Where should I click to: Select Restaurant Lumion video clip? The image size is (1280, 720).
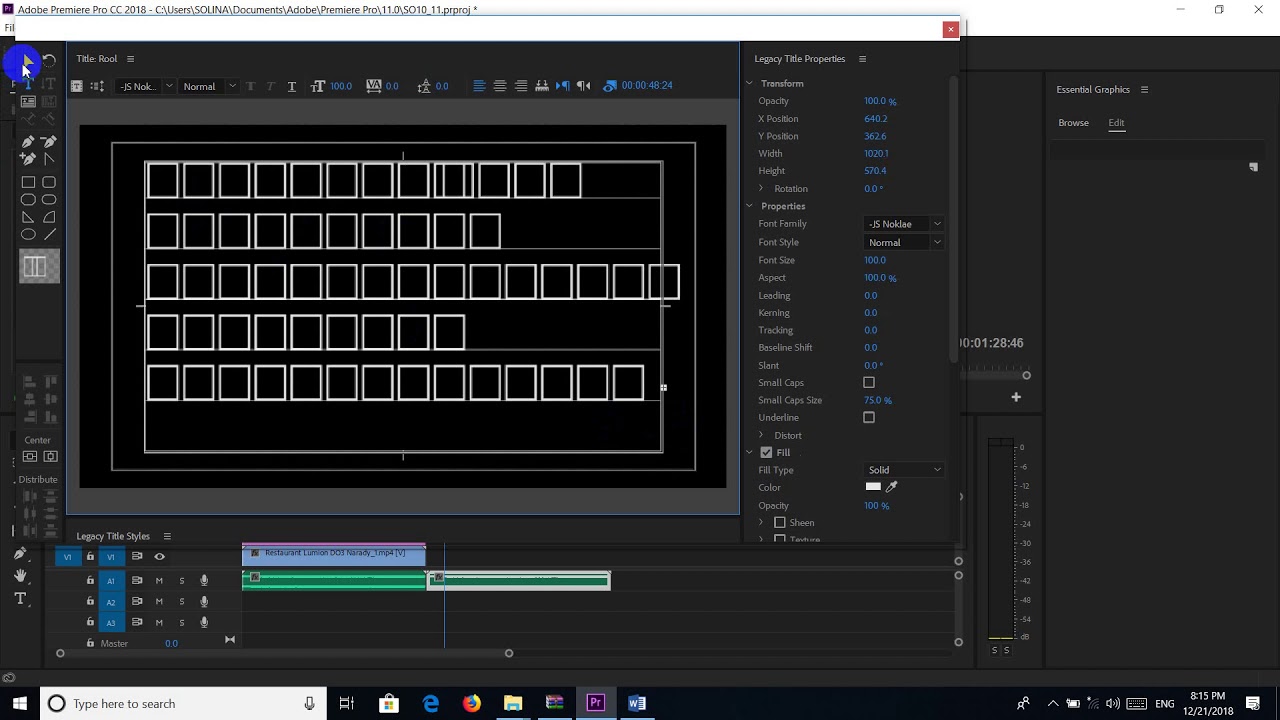334,553
